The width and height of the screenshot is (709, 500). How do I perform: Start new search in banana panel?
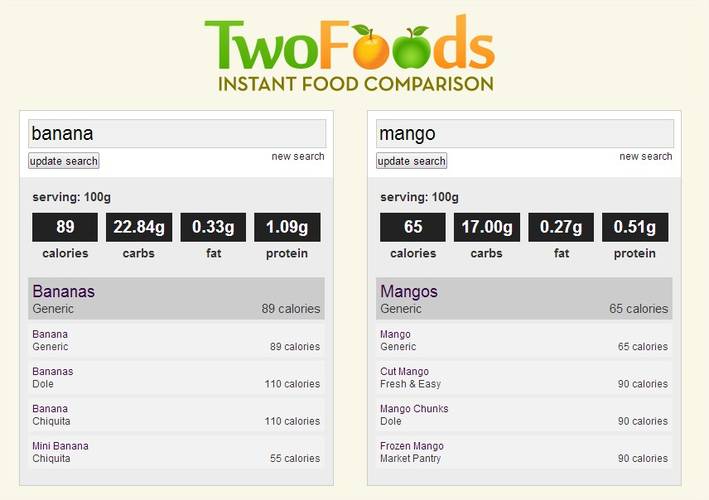coord(298,156)
